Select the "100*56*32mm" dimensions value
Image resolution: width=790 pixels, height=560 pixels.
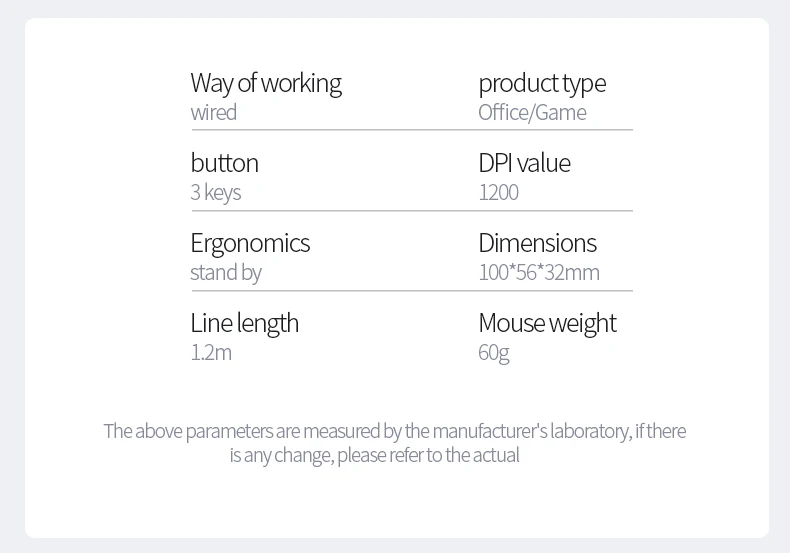(538, 272)
